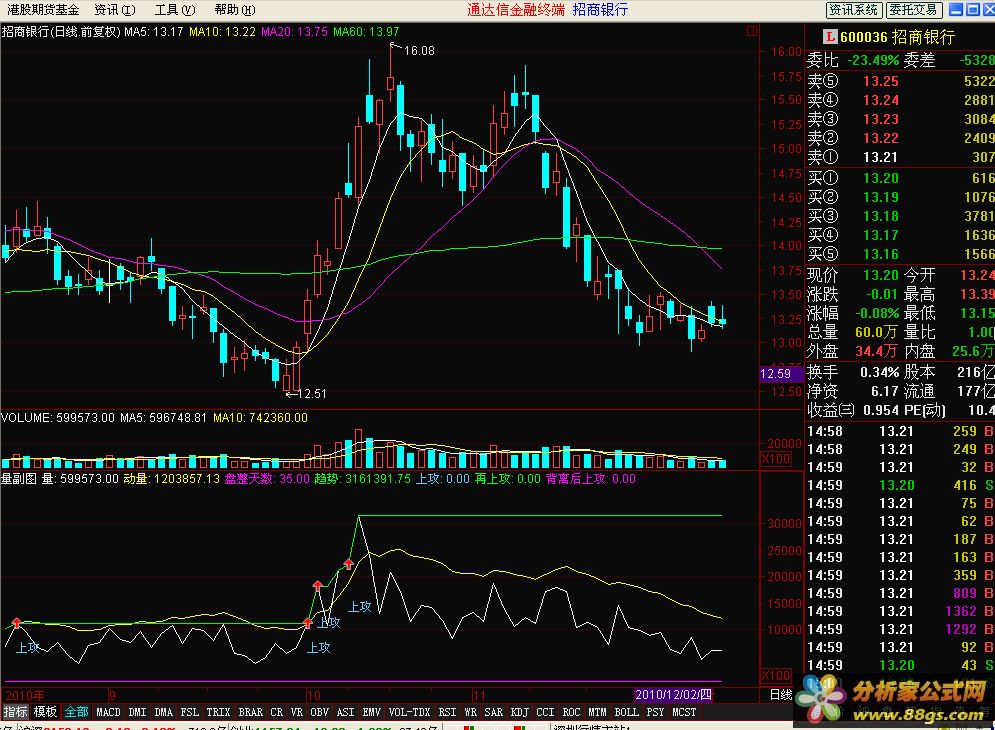The image size is (995, 730).
Task: Select the 指标 tab
Action: [15, 712]
